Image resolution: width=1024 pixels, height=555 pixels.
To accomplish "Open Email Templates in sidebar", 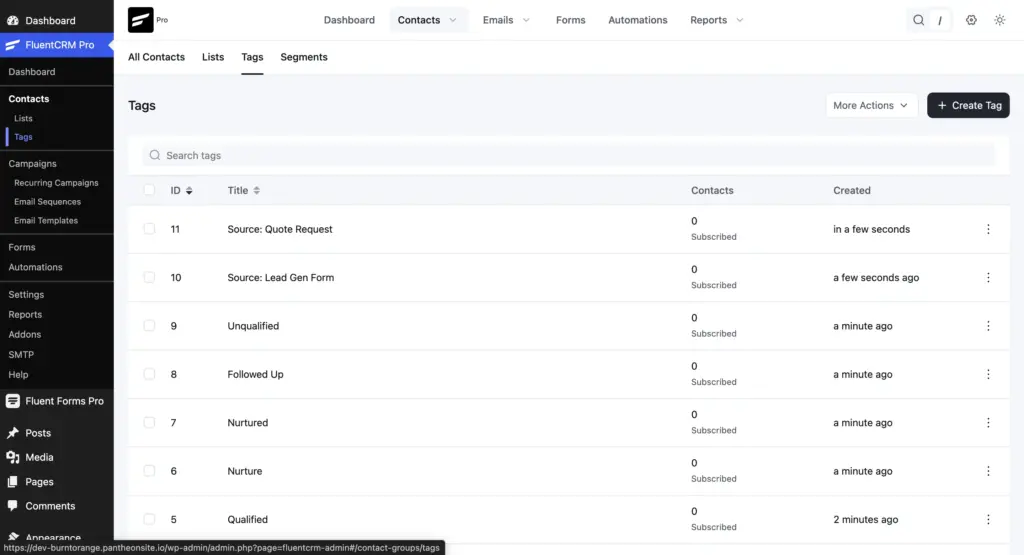I will 46,221.
